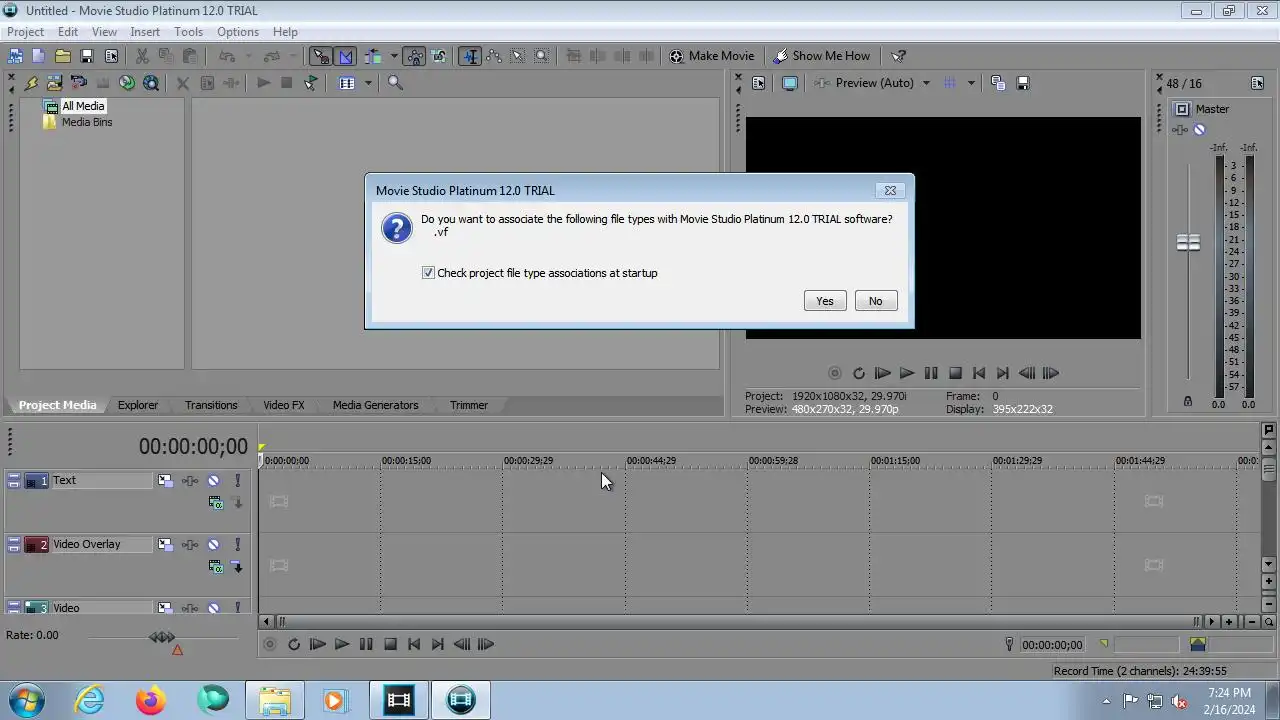Switch to the Explorer tab
This screenshot has height=720, width=1280.
[138, 405]
